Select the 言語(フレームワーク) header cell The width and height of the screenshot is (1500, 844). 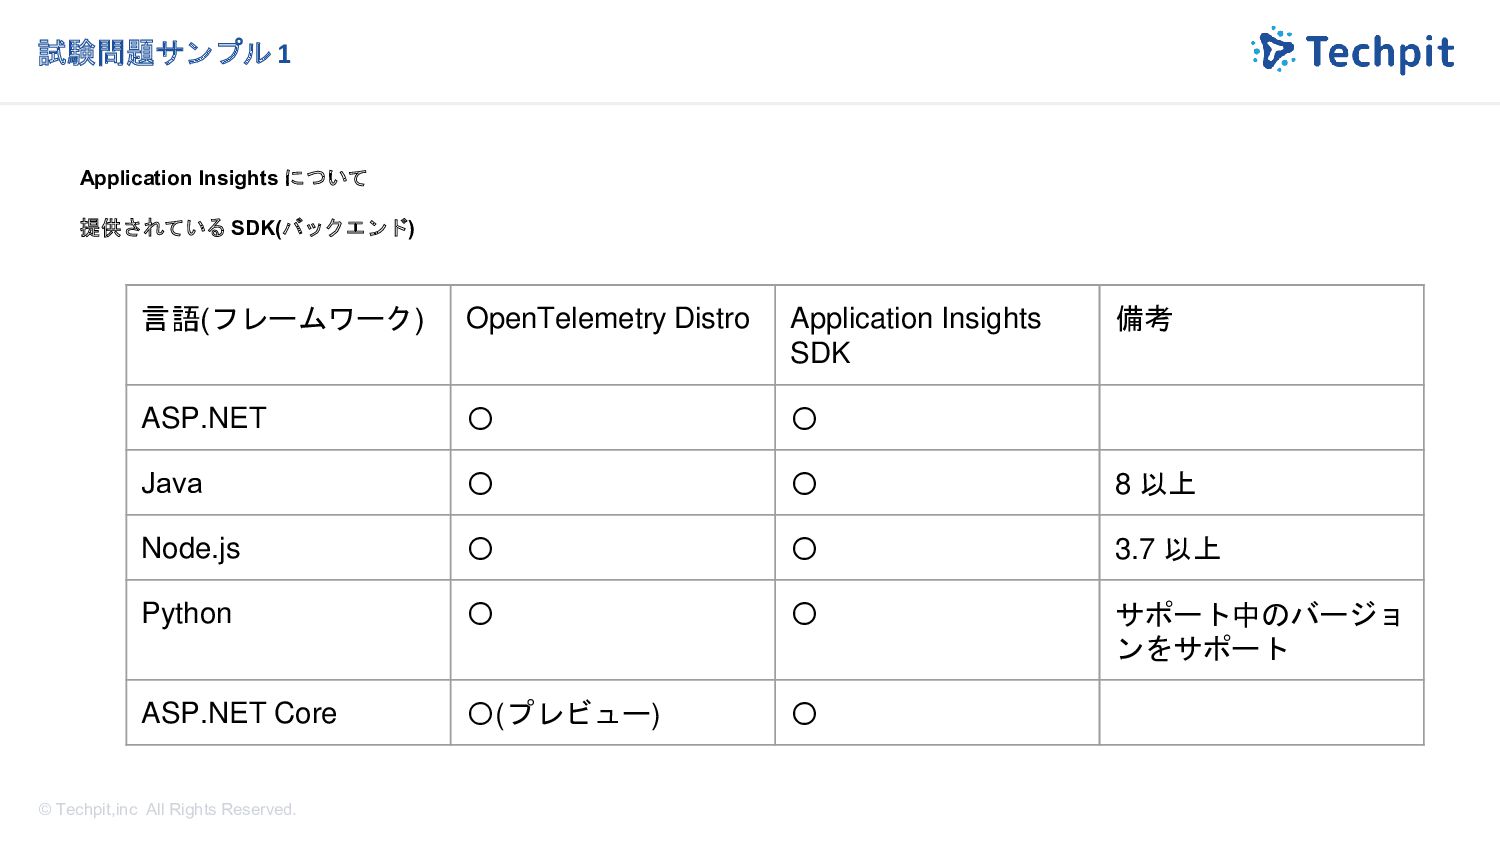(x=288, y=335)
